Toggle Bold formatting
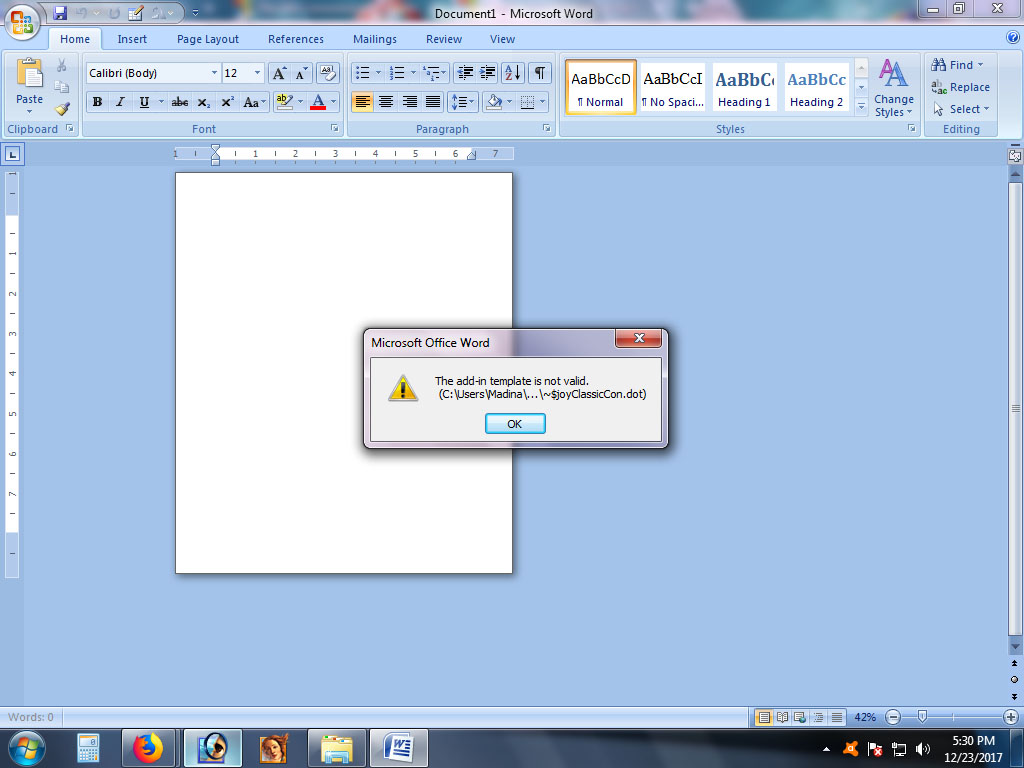 coord(97,102)
